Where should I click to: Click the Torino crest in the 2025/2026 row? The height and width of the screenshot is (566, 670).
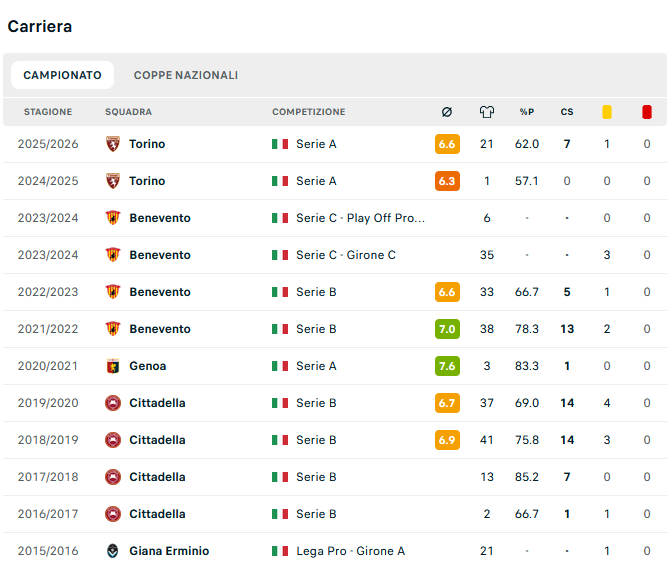[x=113, y=144]
